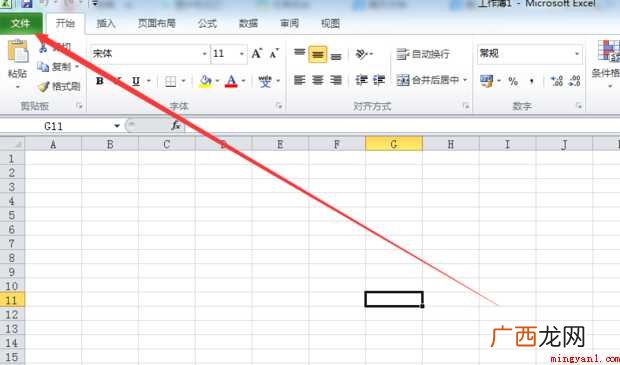
Task: Open the font color dropdown arrow
Action: [x=244, y=81]
